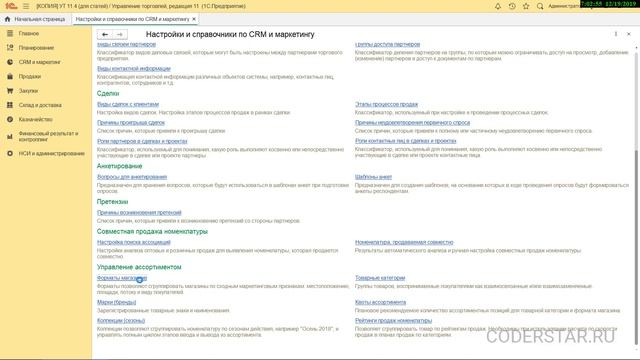The width and height of the screenshot is (640, 360).
Task: Open Причины проигрыша сделок link
Action: [x=131, y=122]
